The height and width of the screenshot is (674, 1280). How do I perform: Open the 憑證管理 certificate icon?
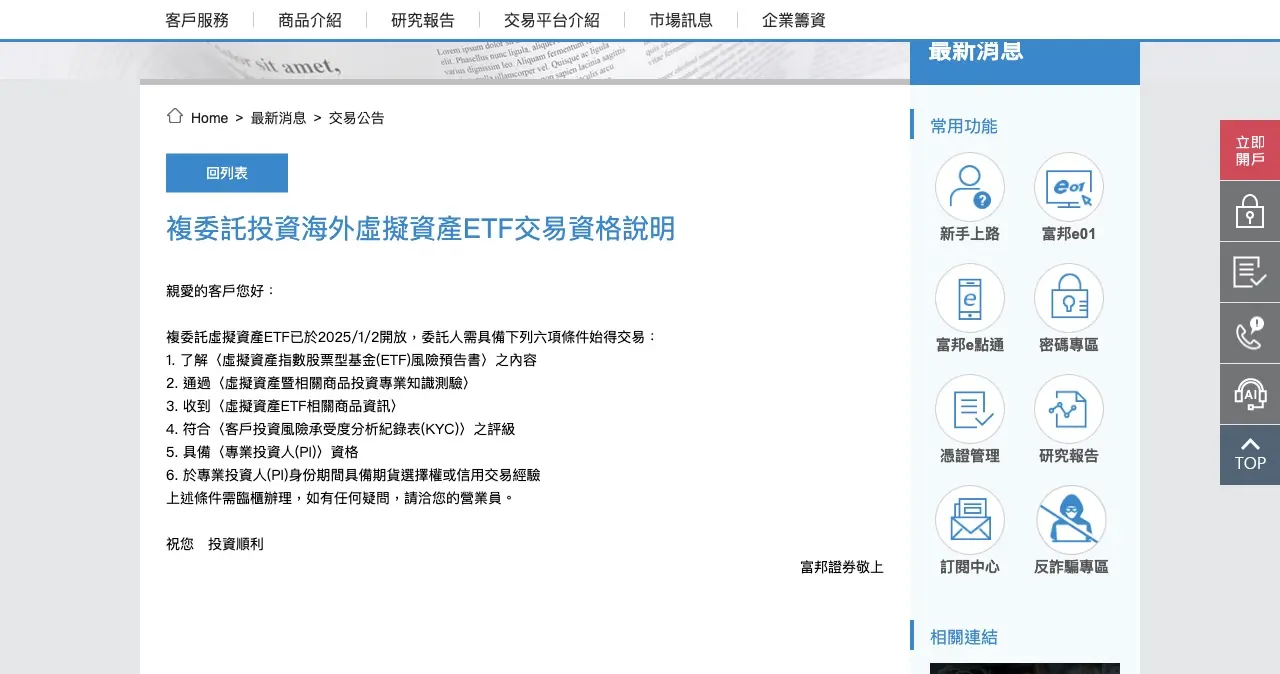(x=970, y=409)
